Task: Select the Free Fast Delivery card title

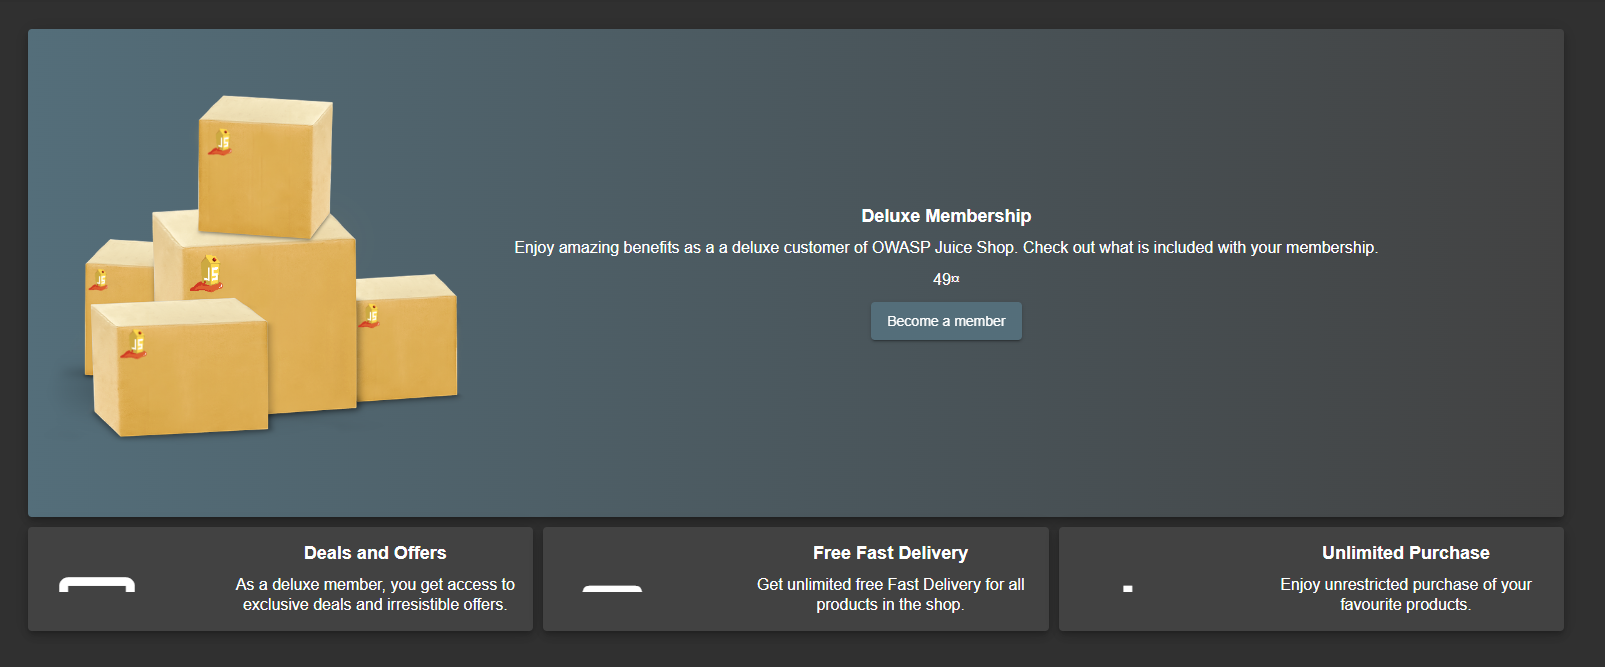Action: tap(890, 553)
